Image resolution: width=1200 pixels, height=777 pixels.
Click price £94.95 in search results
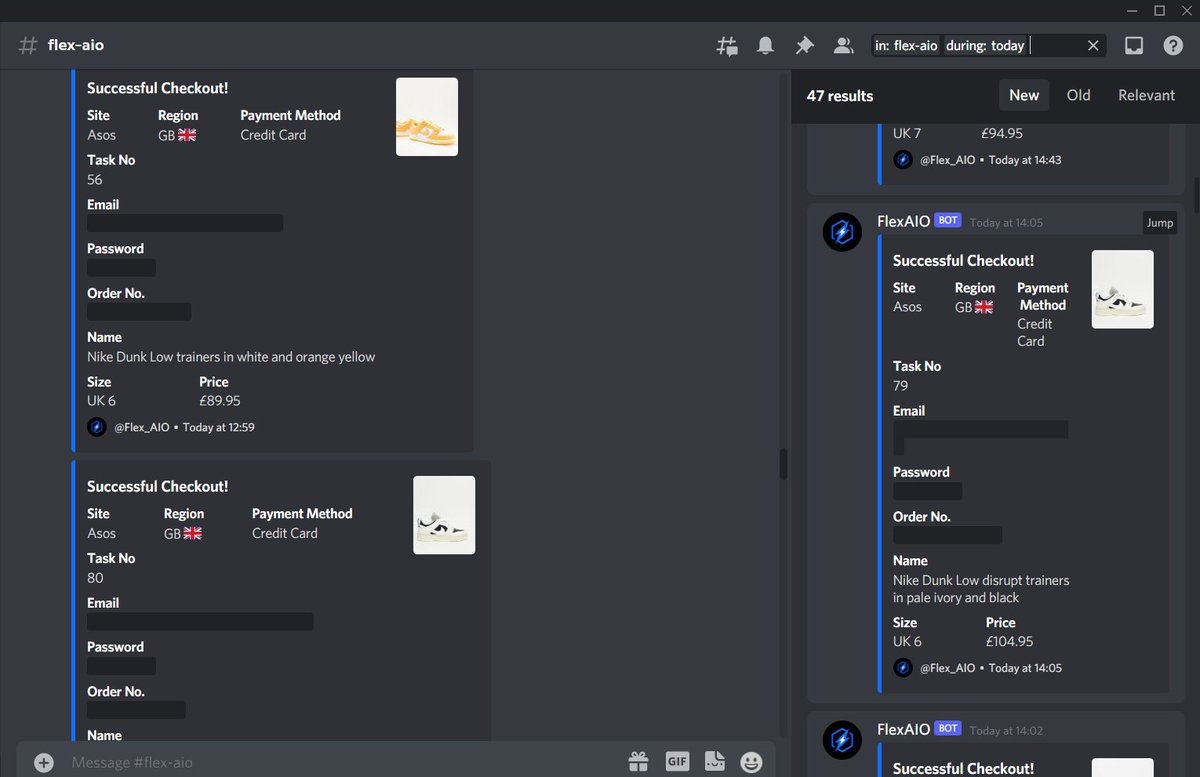[1003, 133]
